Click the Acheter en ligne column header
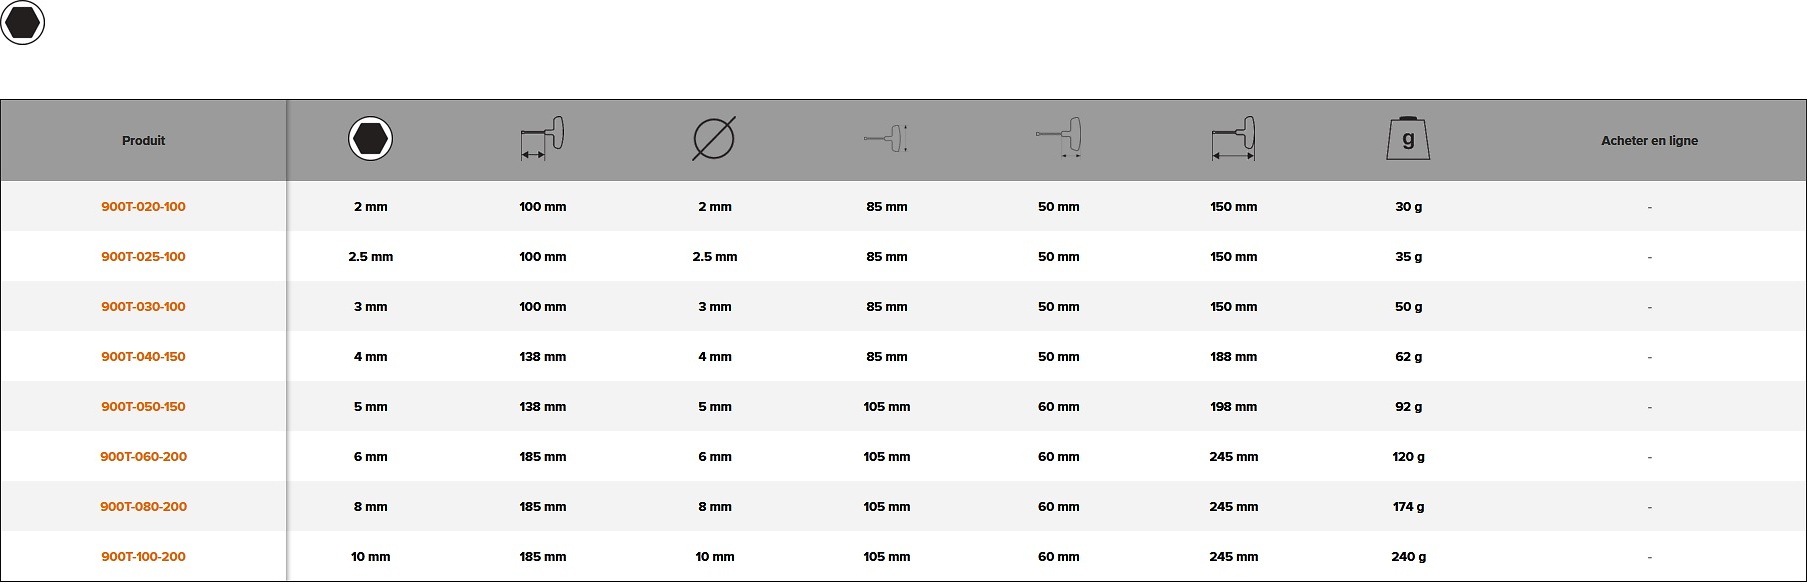 (x=1649, y=141)
